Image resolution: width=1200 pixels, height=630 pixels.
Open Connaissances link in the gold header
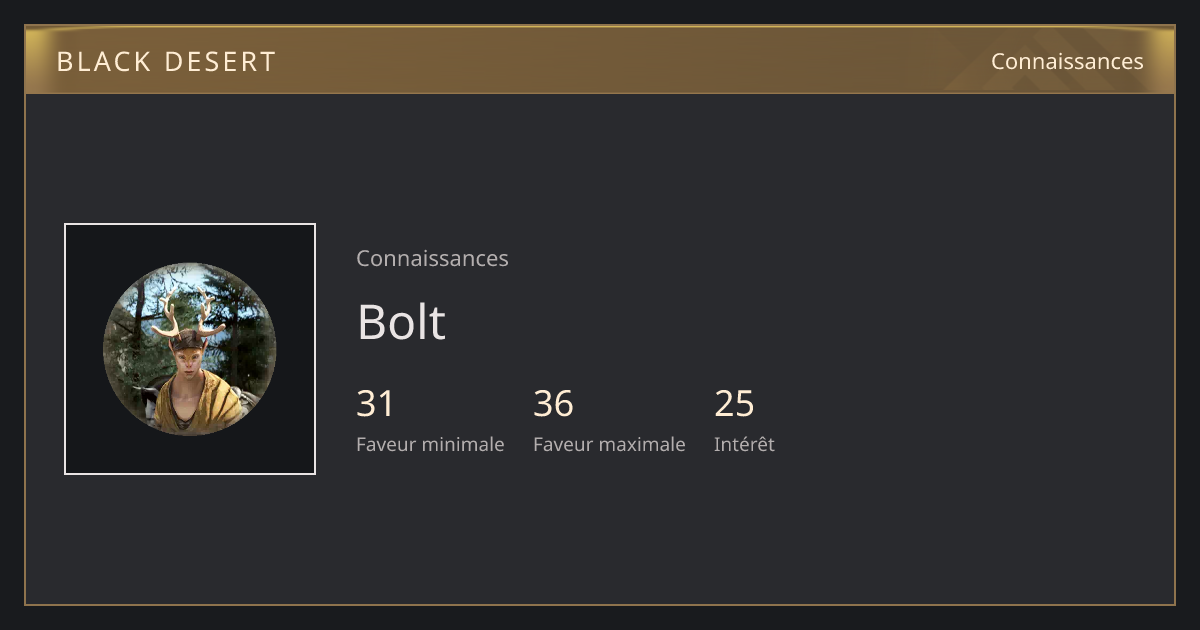click(1067, 61)
